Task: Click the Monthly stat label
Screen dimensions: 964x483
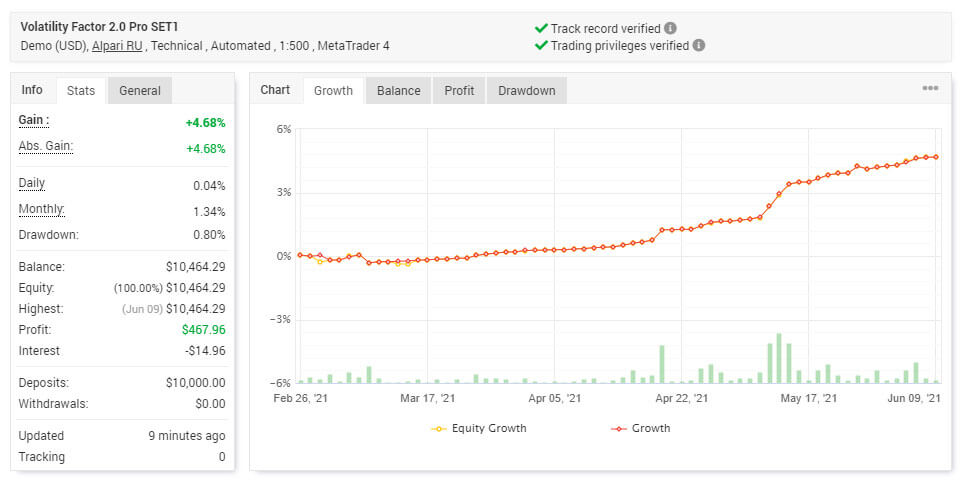Action: [42, 209]
